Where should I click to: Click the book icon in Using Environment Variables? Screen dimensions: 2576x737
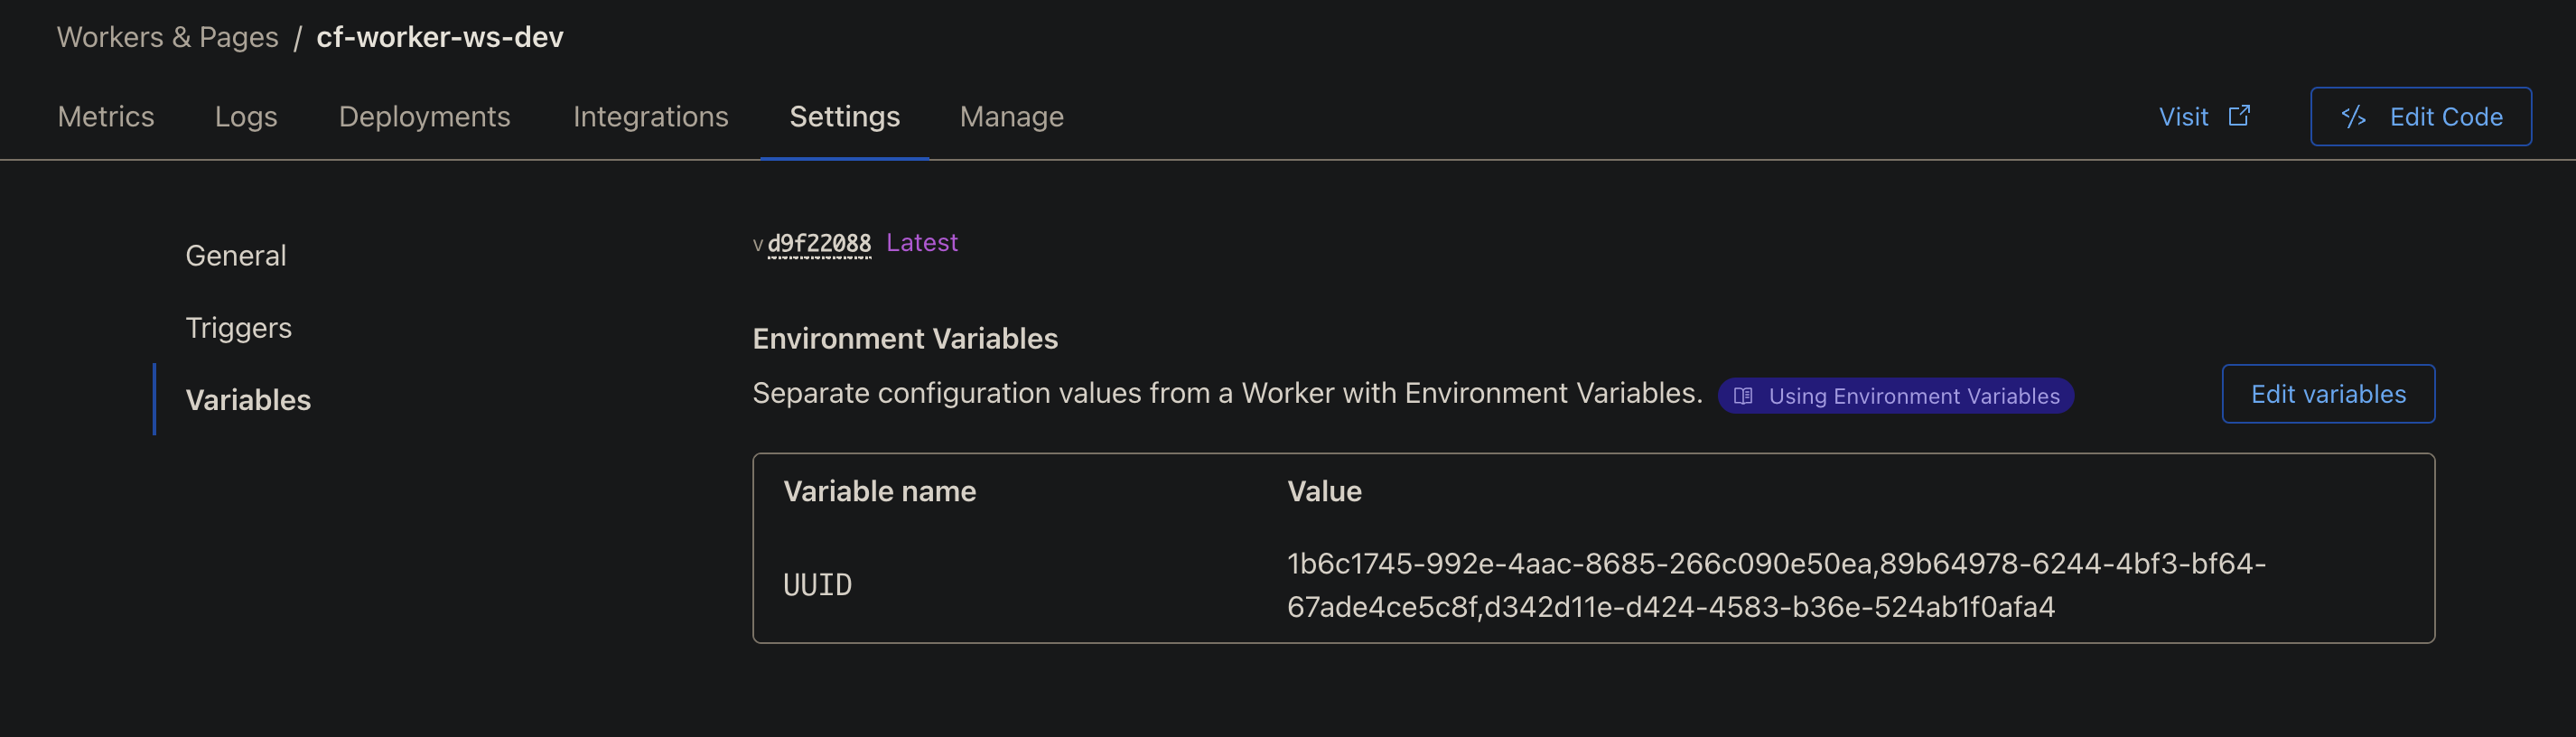1743,396
